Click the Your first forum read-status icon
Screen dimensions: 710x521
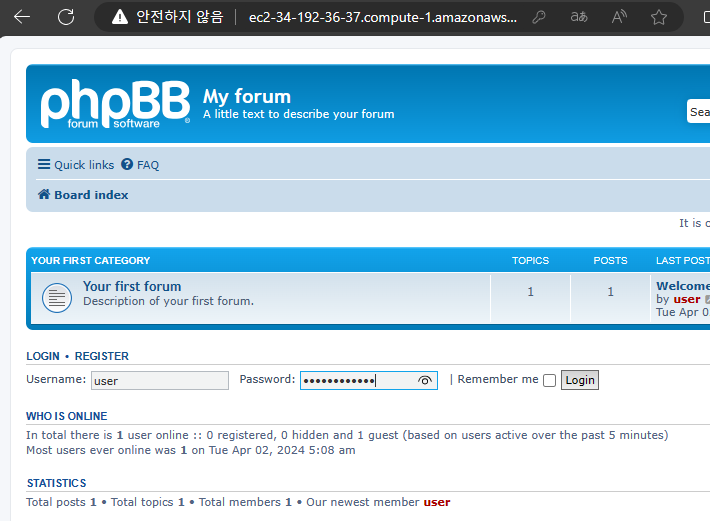pyautogui.click(x=57, y=298)
